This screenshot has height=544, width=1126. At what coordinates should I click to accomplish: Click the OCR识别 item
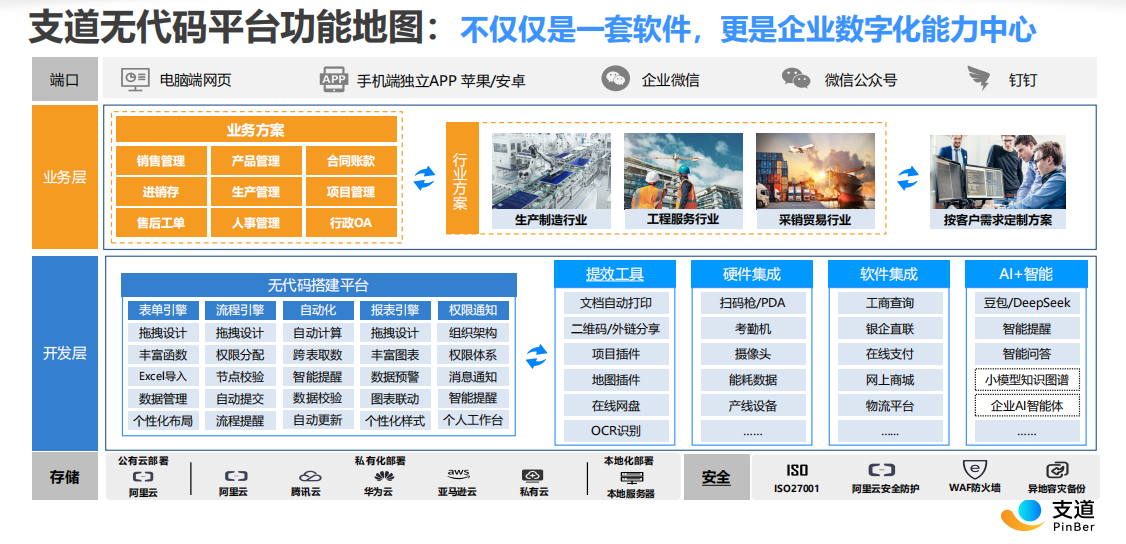(x=616, y=431)
